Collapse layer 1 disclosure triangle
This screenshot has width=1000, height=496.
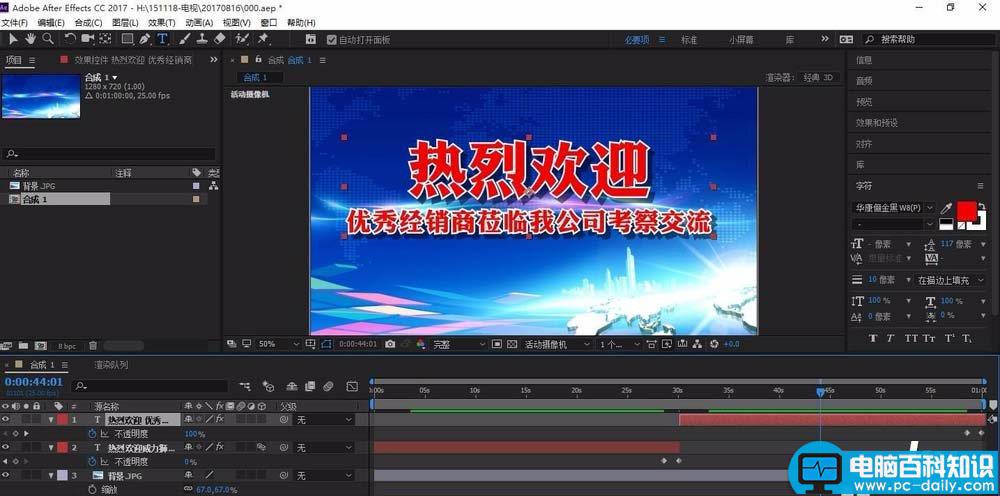click(x=51, y=419)
